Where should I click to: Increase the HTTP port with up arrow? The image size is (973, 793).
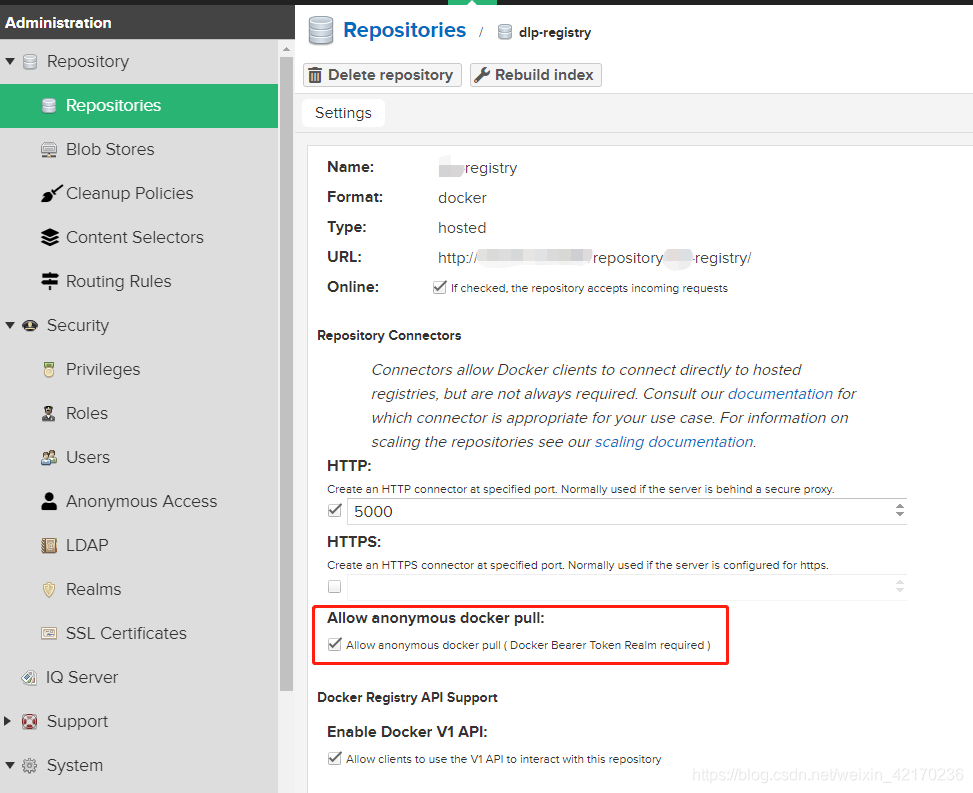pyautogui.click(x=900, y=506)
